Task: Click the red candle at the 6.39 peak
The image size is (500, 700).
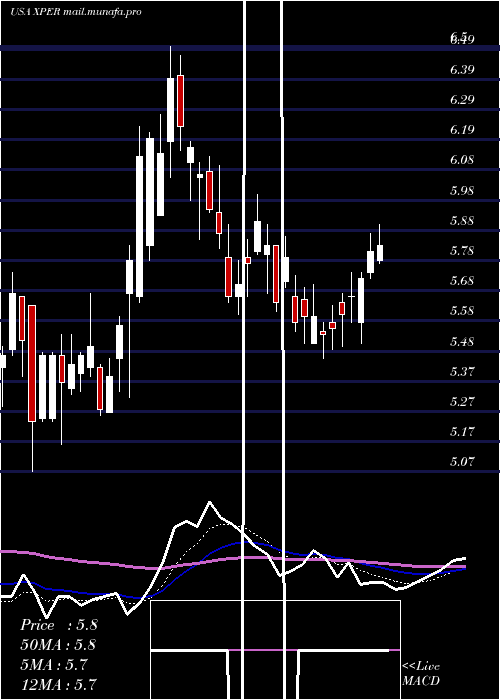Action: pyautogui.click(x=180, y=101)
